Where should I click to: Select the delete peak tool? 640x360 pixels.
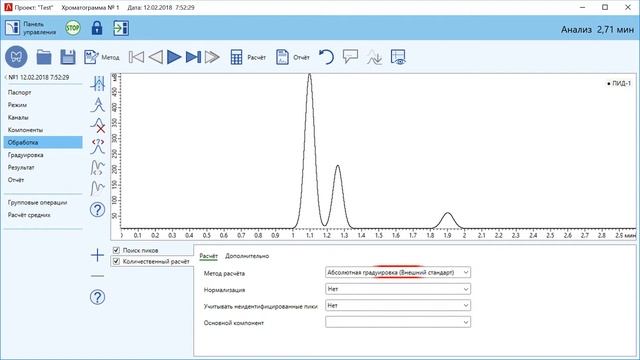[98, 125]
